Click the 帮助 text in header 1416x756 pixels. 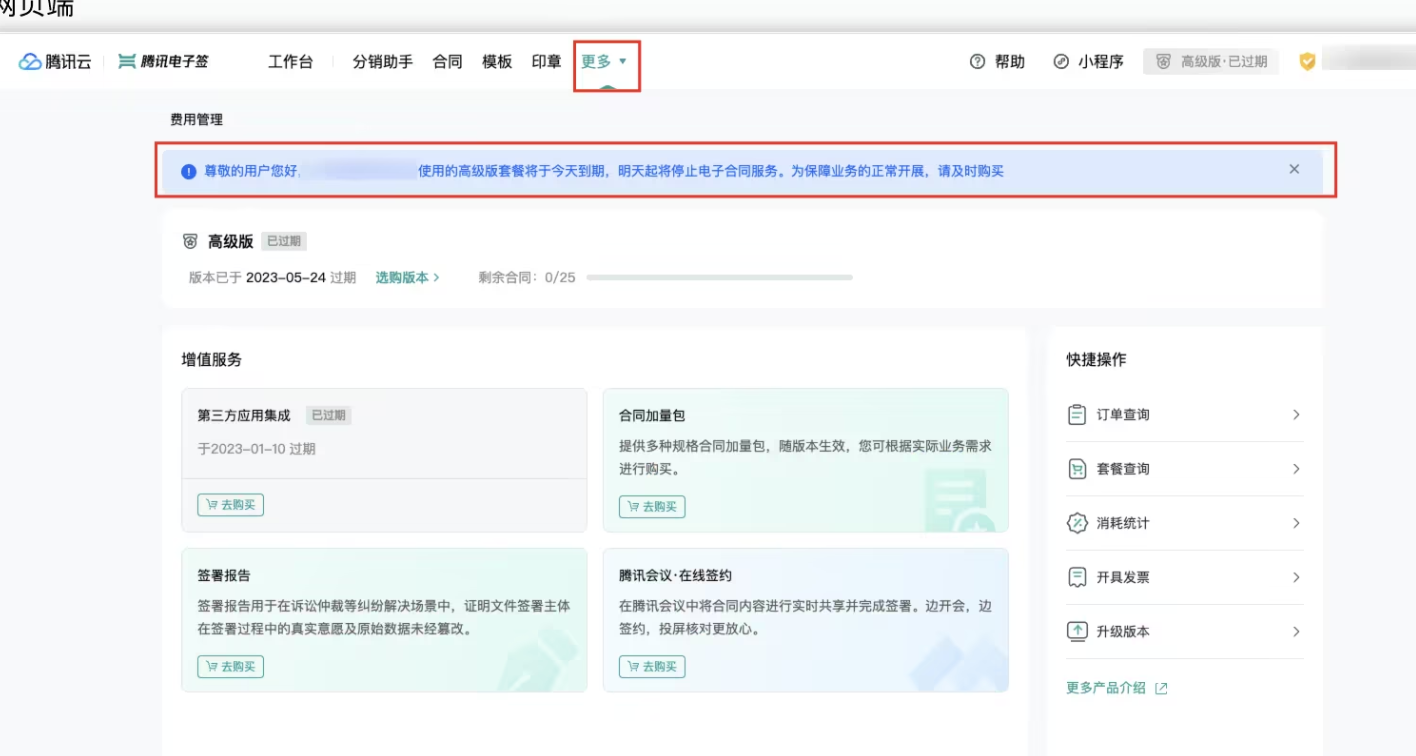[1009, 61]
